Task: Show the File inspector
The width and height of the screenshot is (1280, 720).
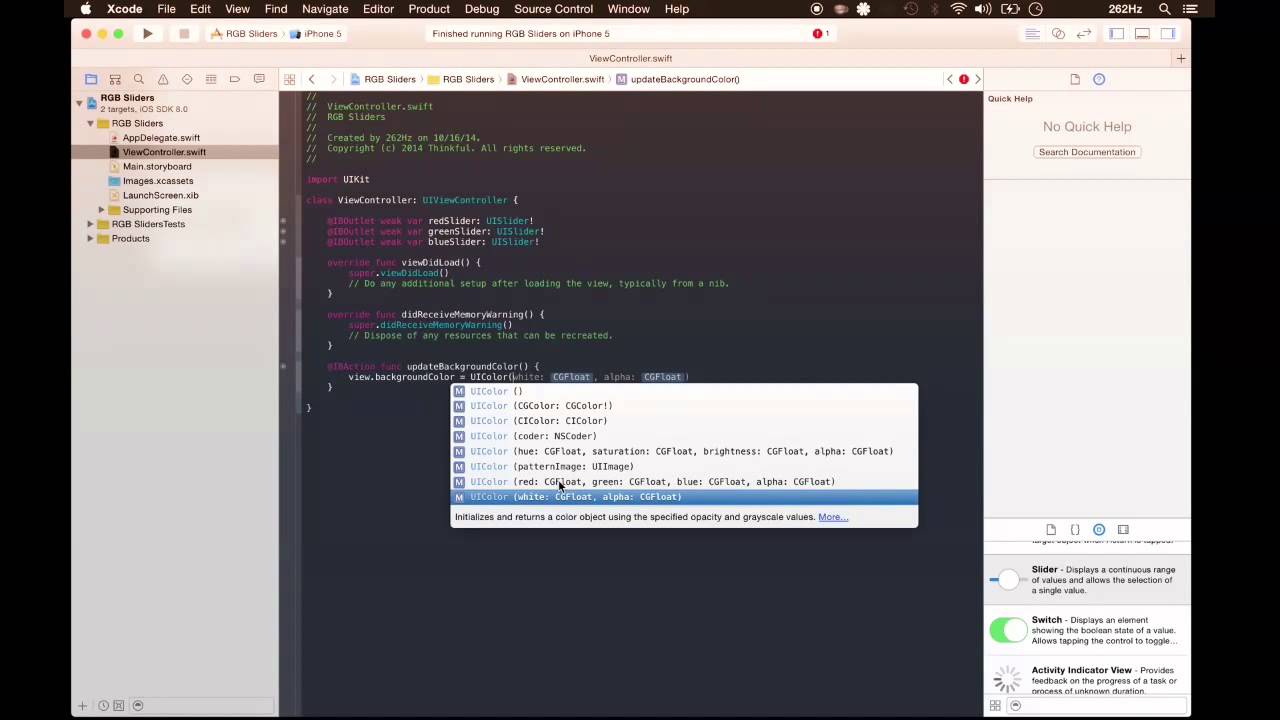Action: [x=1075, y=79]
